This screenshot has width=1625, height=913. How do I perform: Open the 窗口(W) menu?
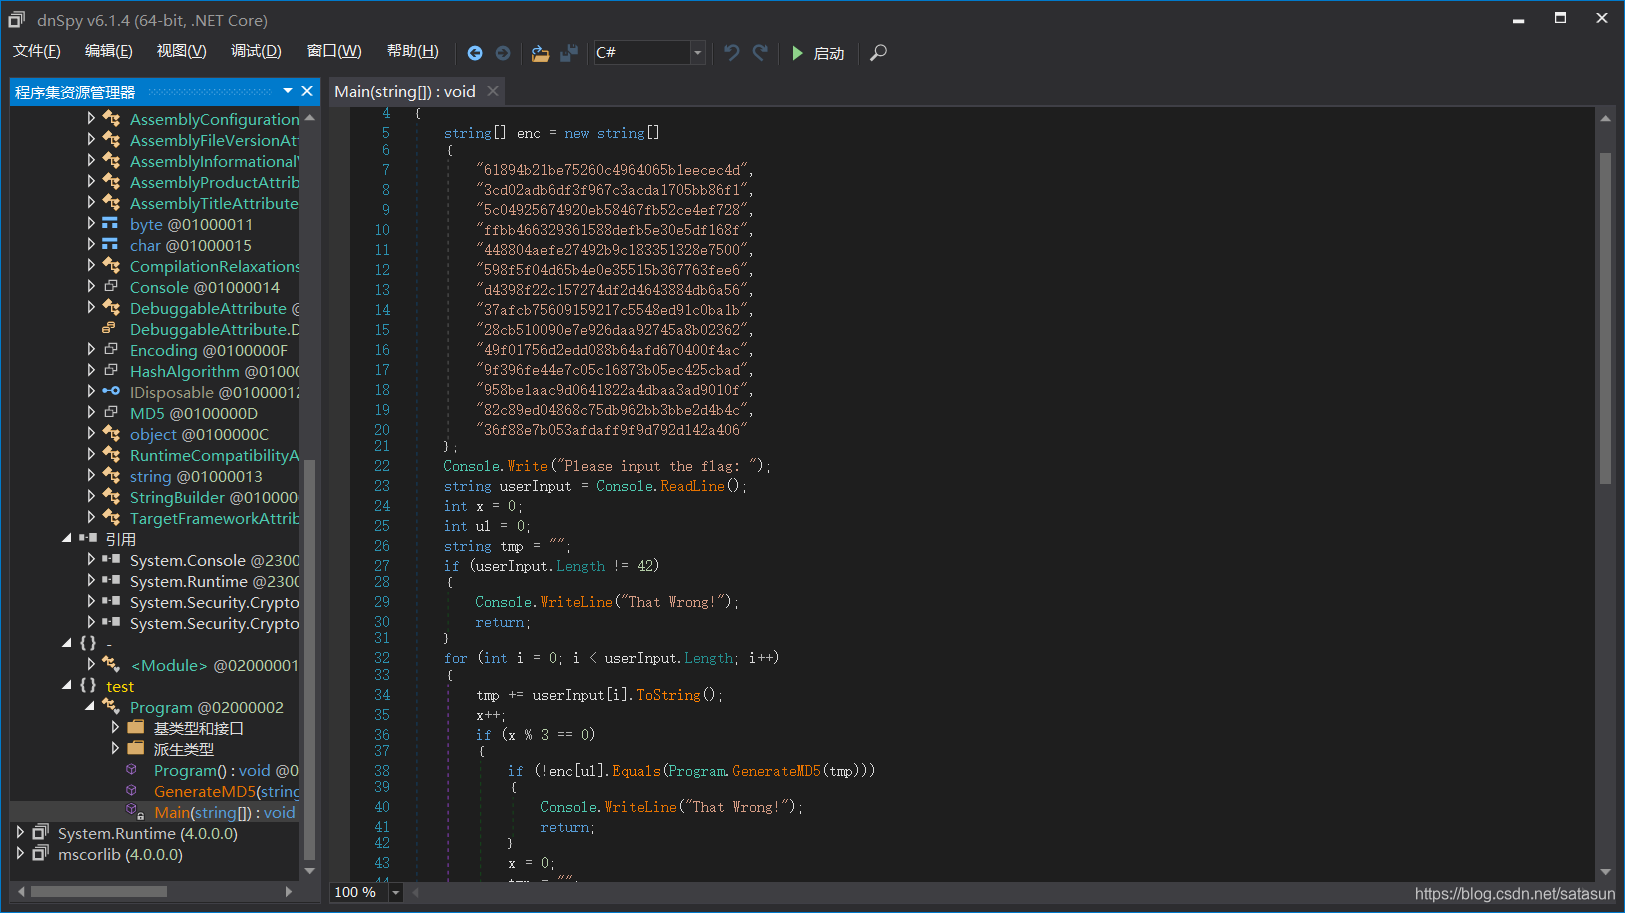(x=334, y=51)
